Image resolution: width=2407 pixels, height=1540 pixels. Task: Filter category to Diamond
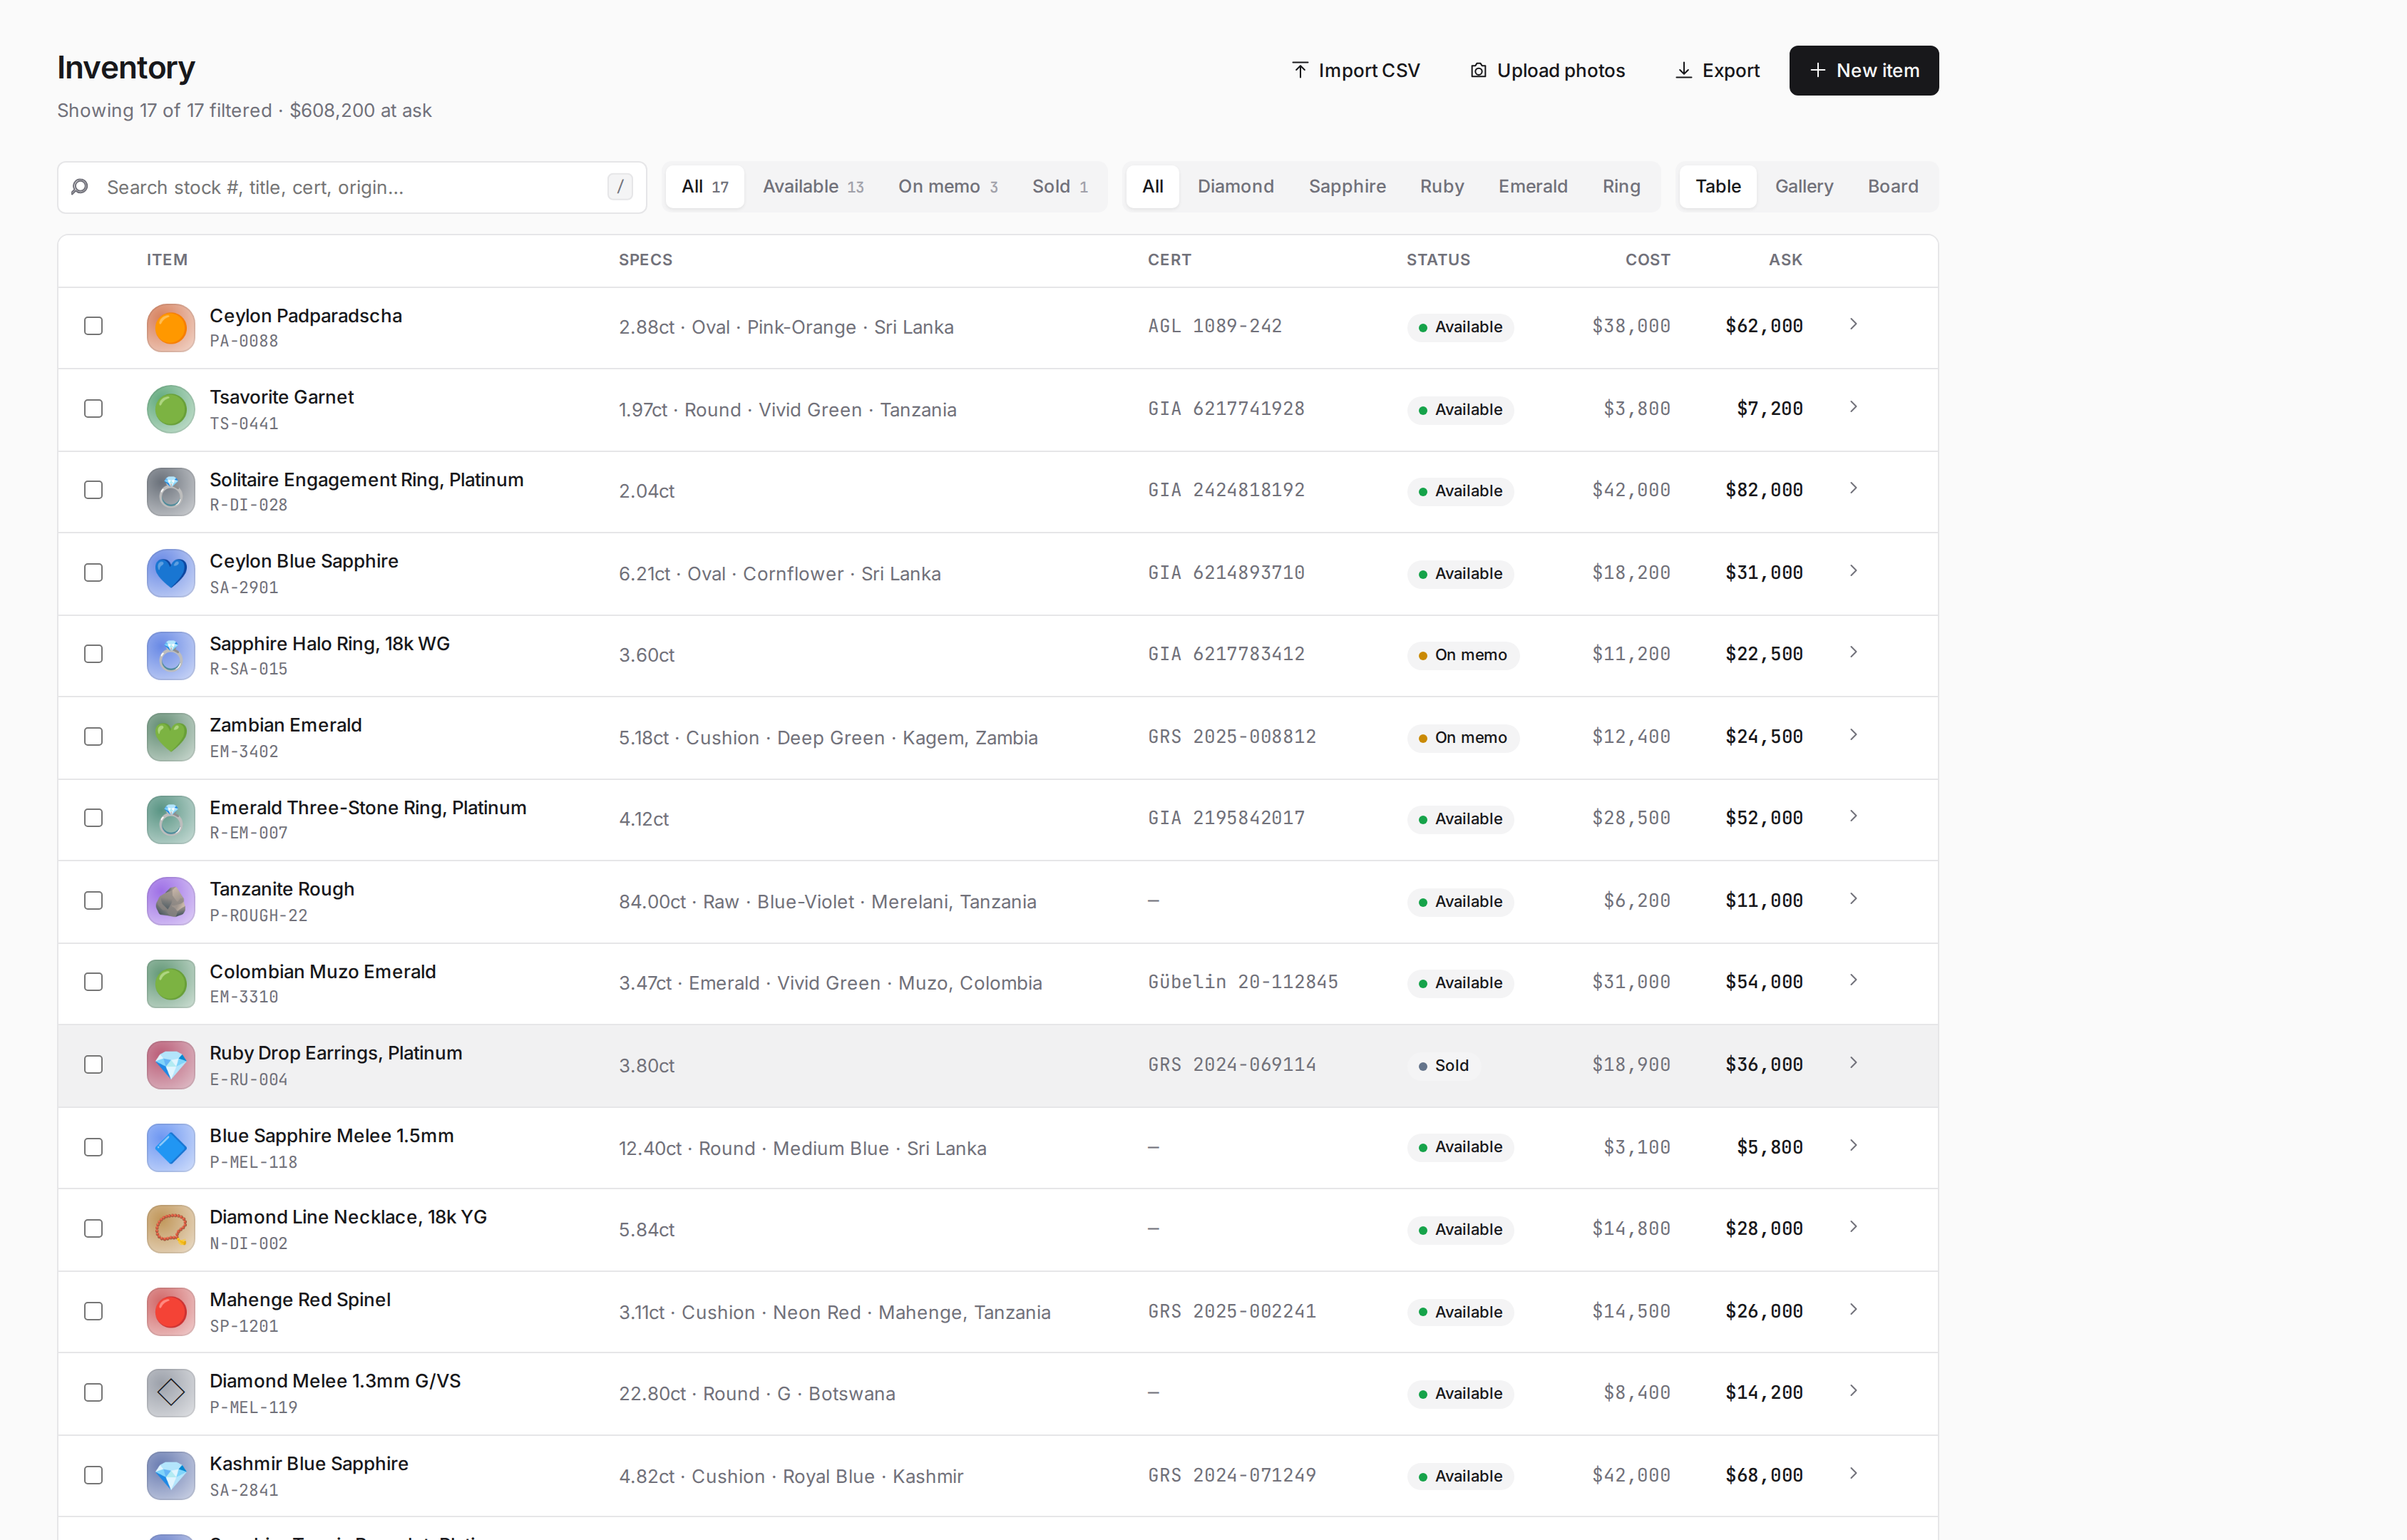pos(1236,187)
